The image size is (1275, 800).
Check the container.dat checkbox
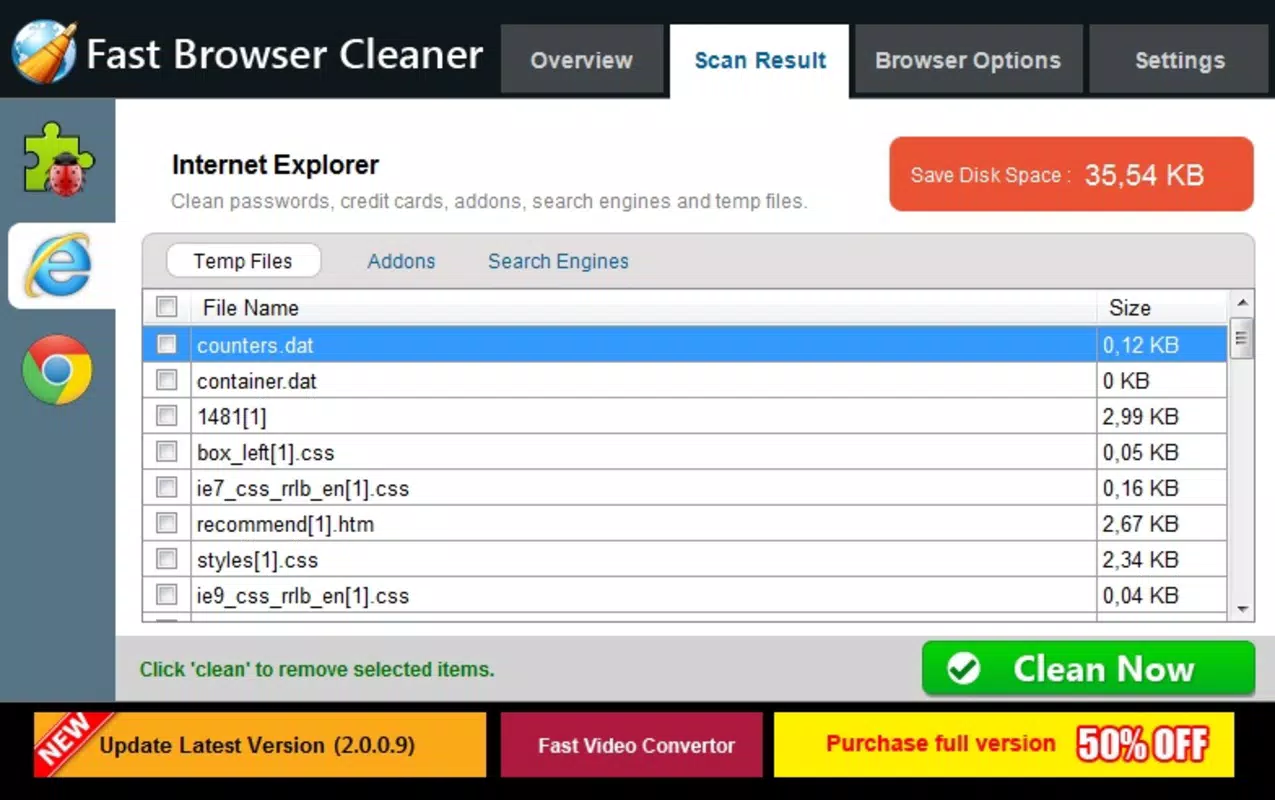[x=167, y=380]
